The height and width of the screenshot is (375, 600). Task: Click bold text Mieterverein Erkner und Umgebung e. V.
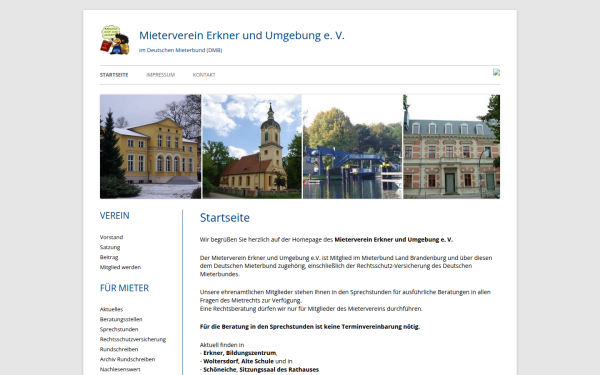pyautogui.click(x=393, y=240)
